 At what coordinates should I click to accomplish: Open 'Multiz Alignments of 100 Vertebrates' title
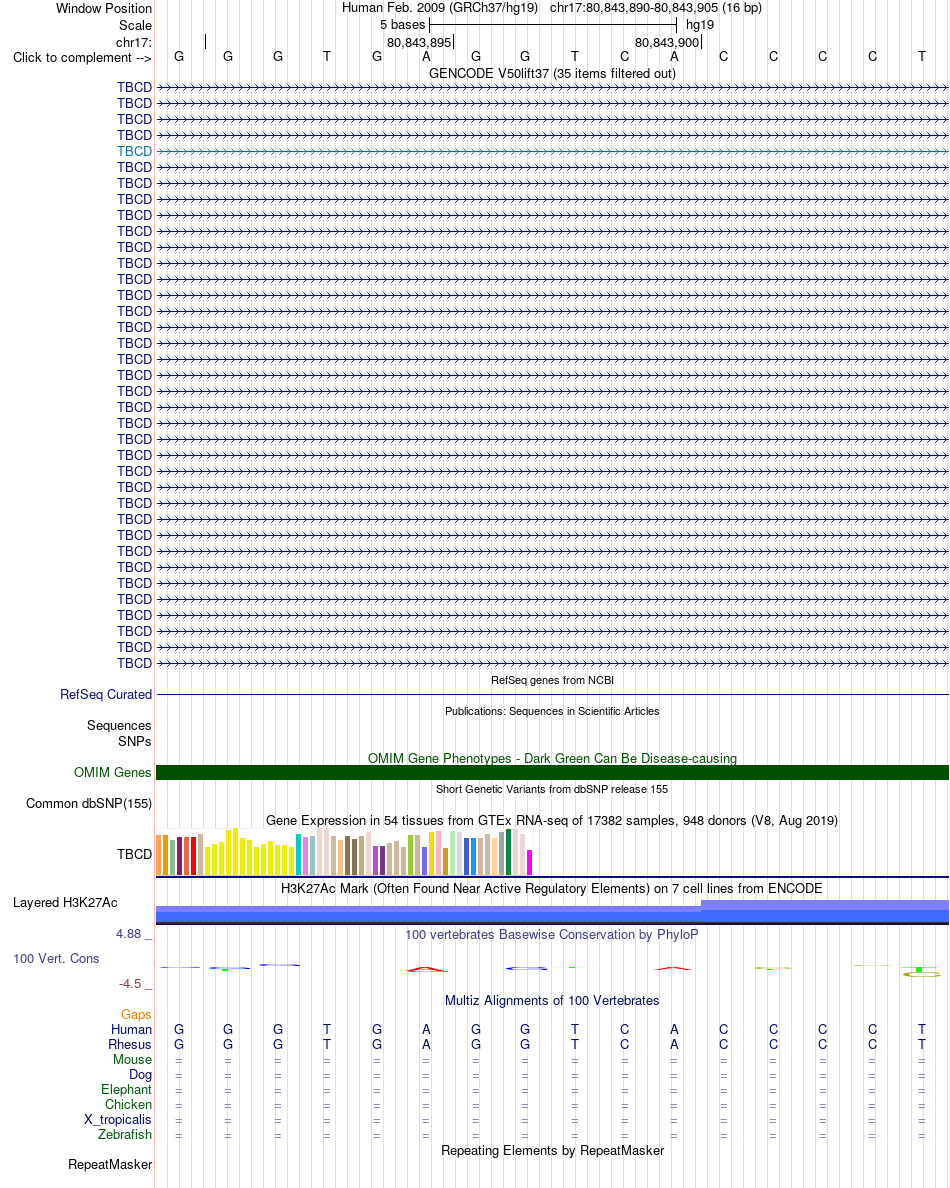(552, 1001)
